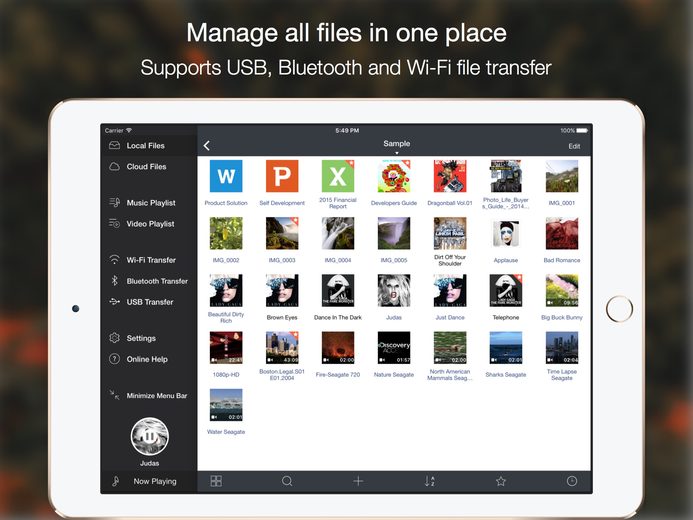Pause the Judas track playing
Viewport: 693px width, 520px height.
tap(149, 436)
